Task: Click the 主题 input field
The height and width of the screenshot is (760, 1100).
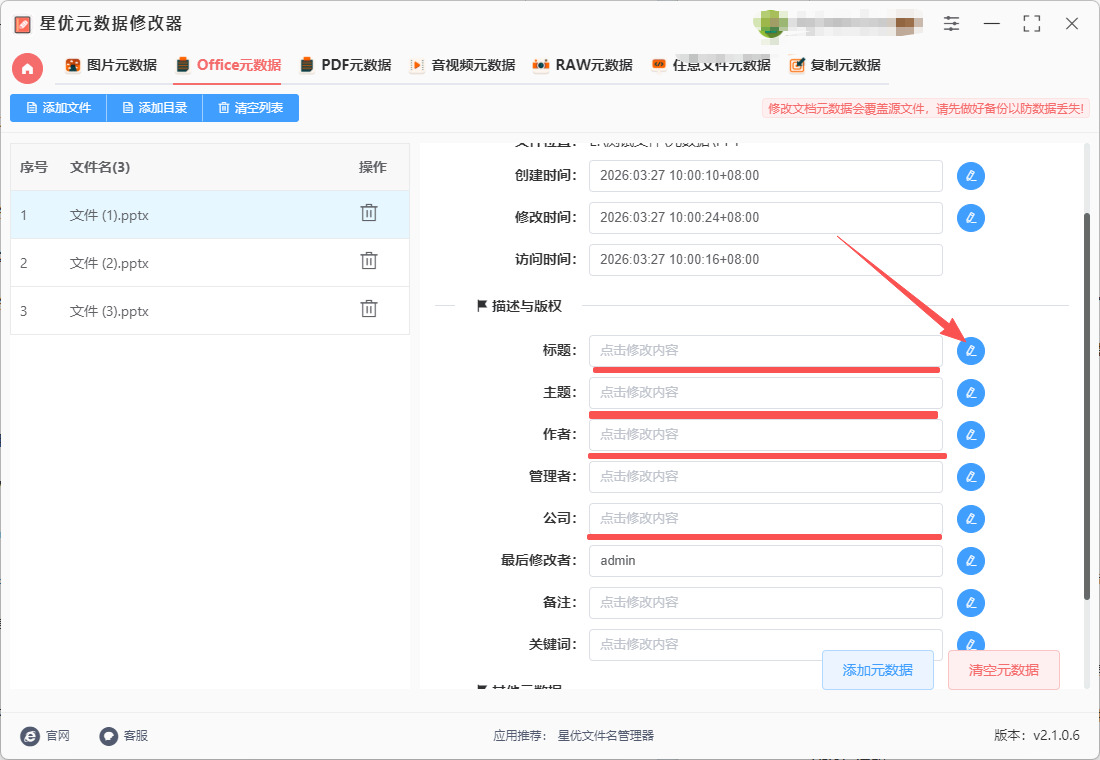Action: (765, 392)
